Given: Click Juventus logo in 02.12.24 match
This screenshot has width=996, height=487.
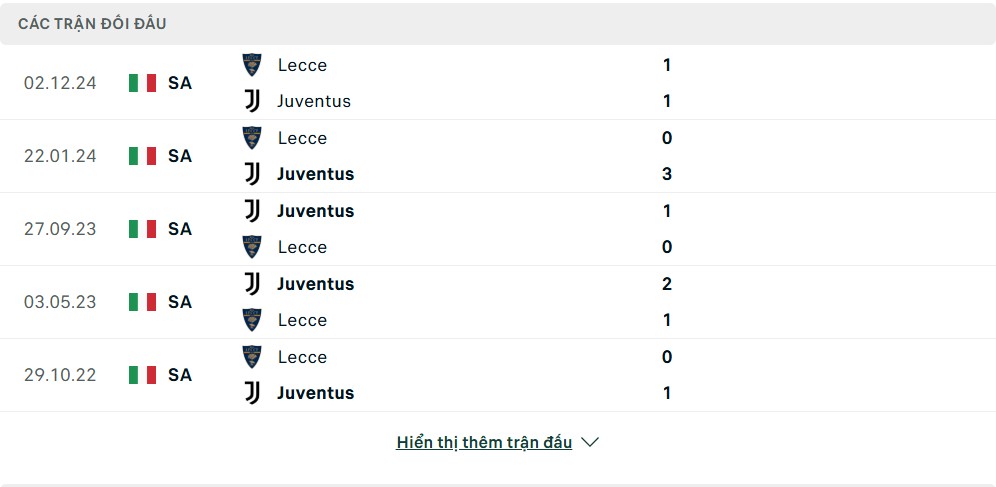Looking at the screenshot, I should (252, 101).
